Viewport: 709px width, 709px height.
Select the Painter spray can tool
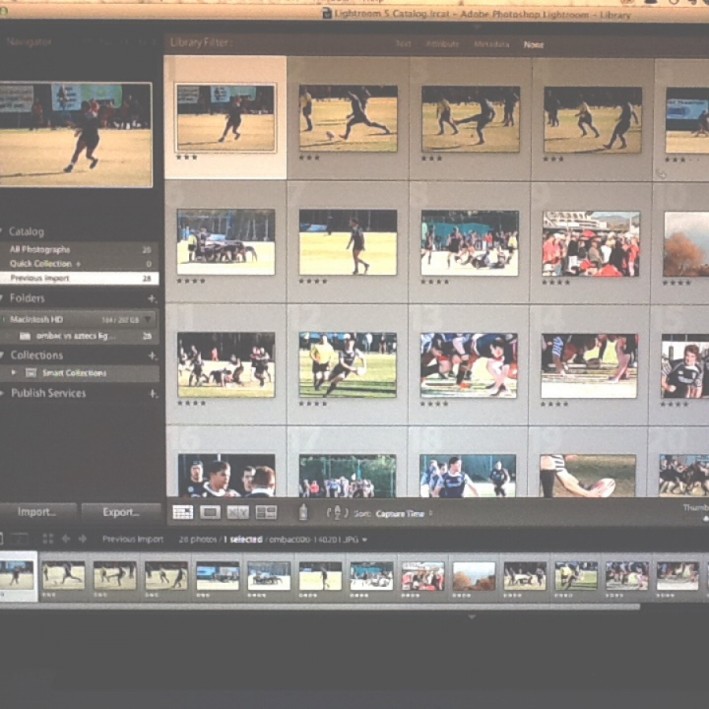click(x=303, y=512)
